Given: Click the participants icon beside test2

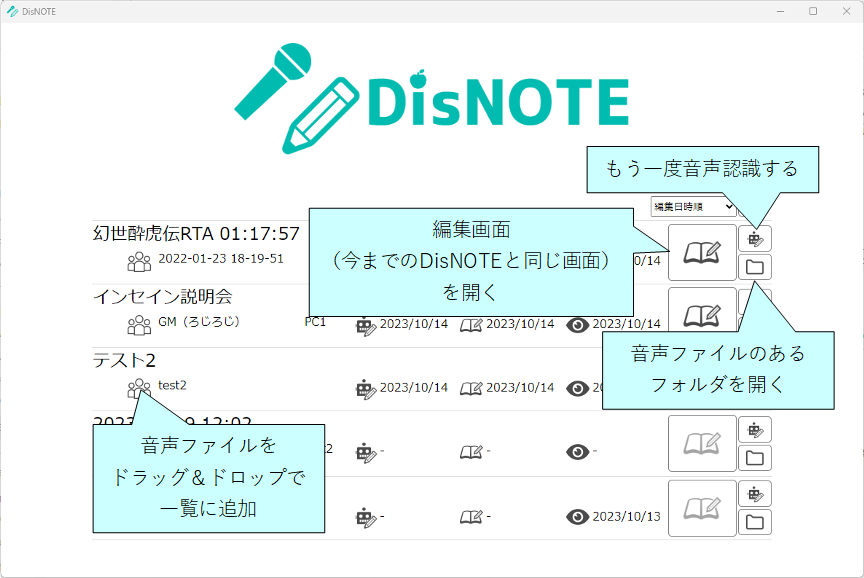Looking at the screenshot, I should click(139, 388).
